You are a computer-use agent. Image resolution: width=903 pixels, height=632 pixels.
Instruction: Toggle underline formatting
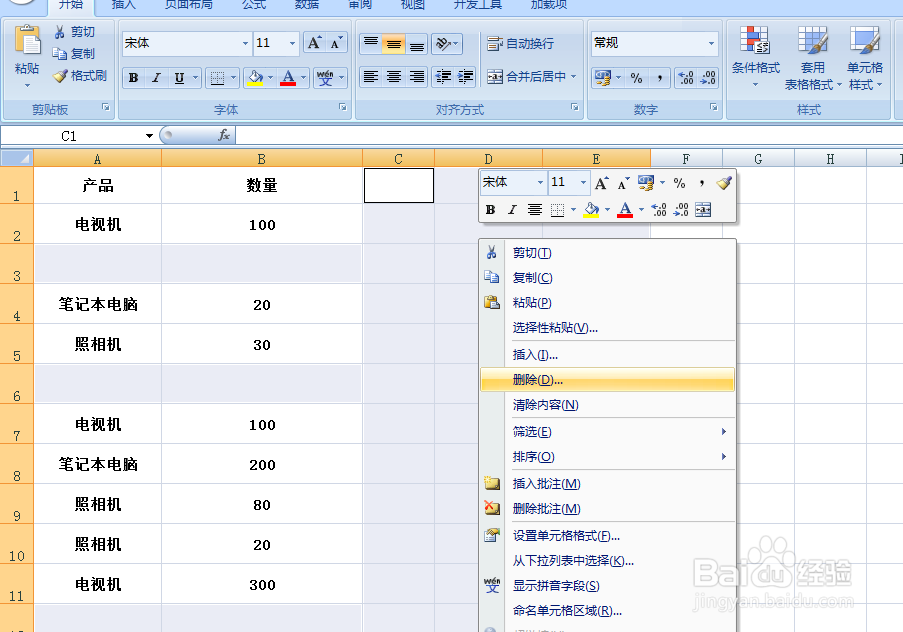tap(179, 77)
